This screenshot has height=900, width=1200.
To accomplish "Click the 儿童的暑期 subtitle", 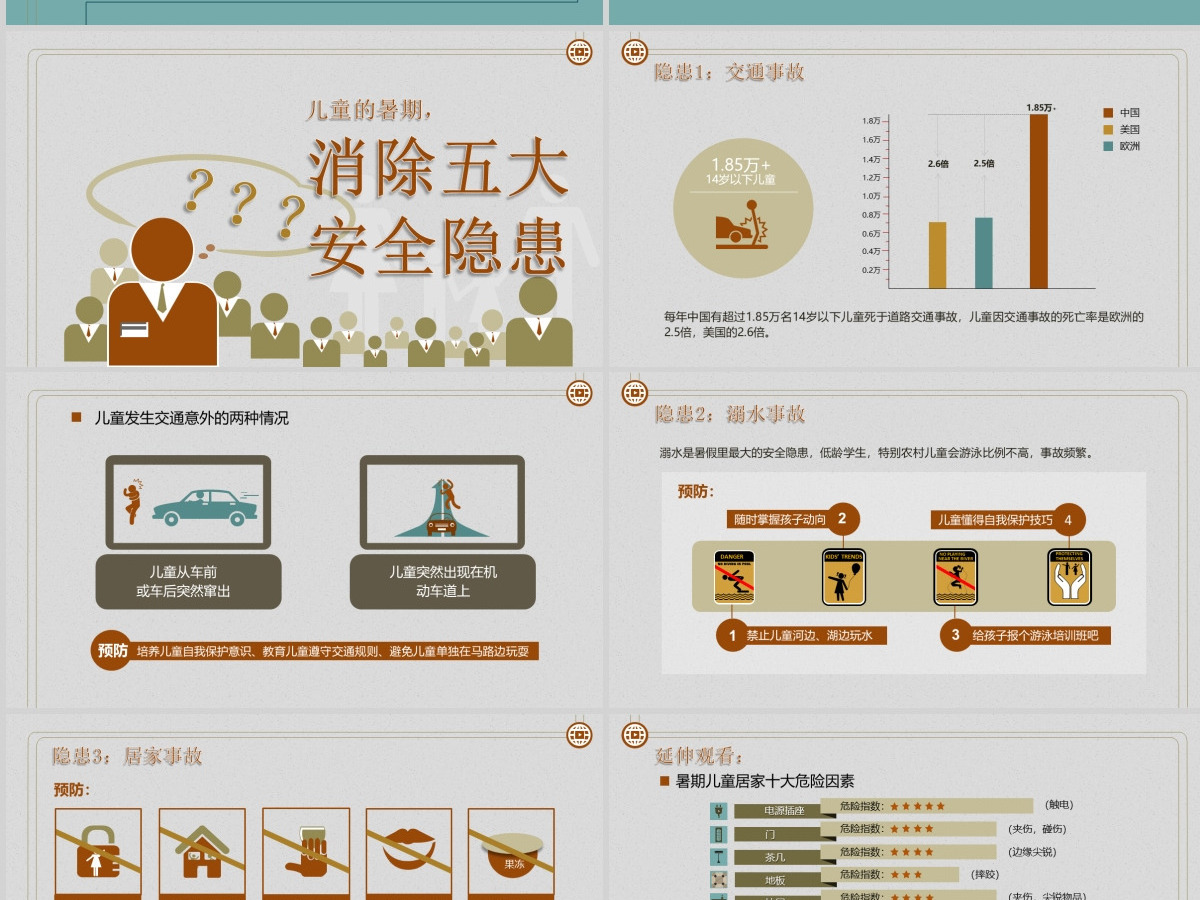I will [x=369, y=110].
